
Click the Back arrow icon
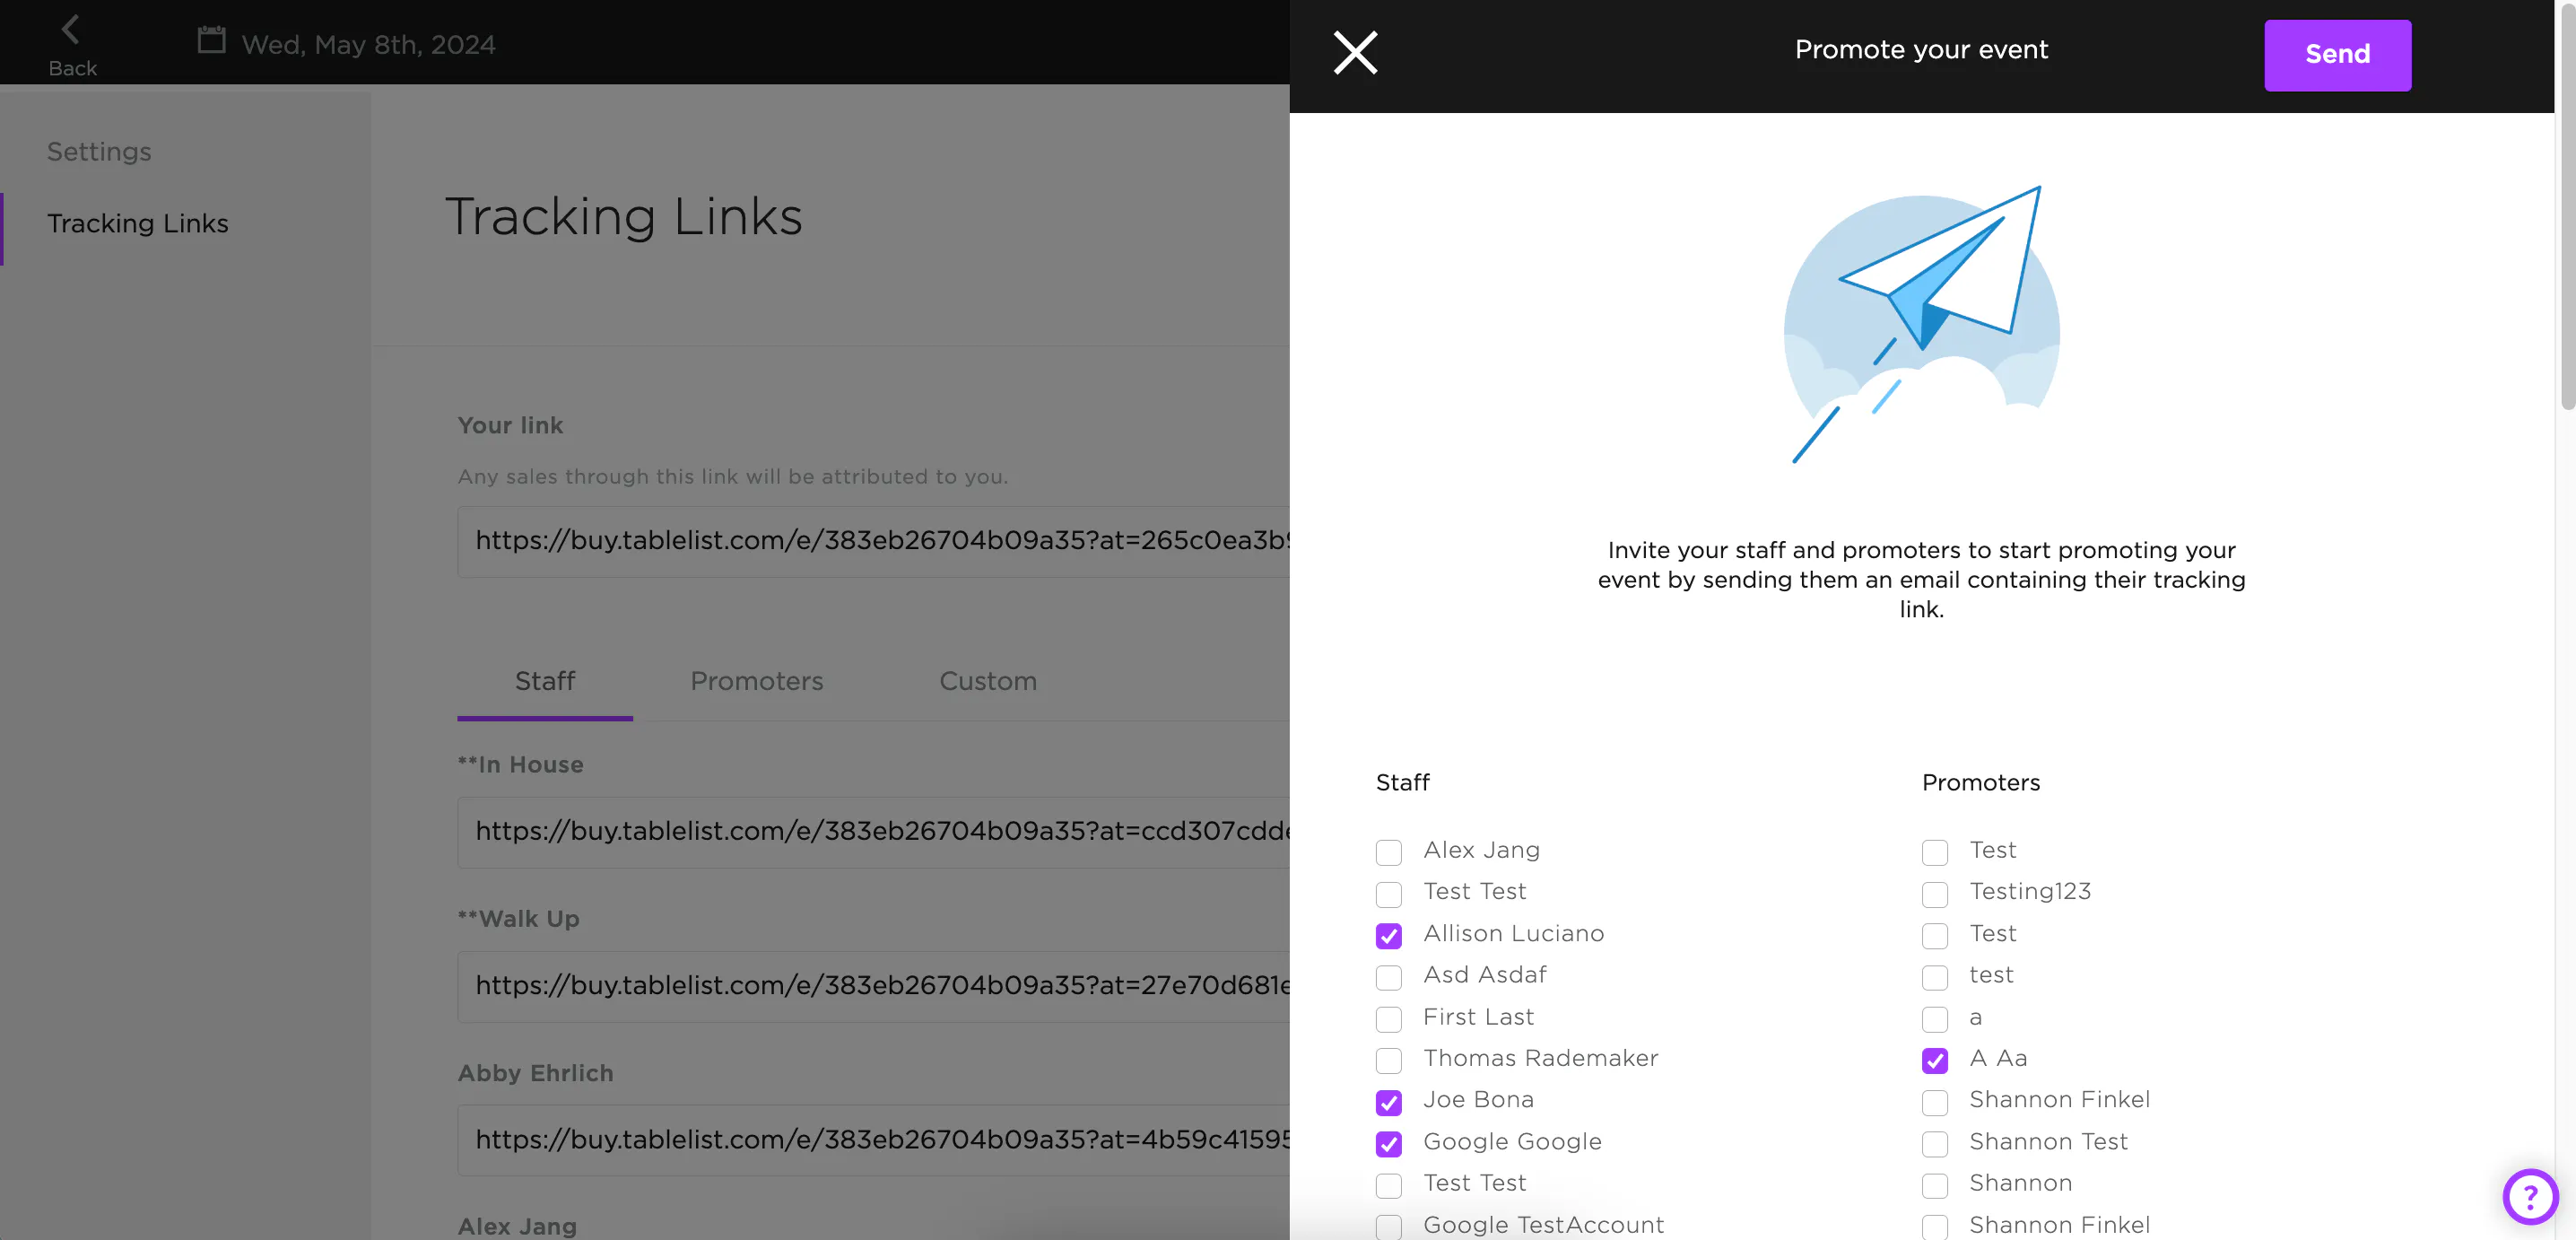tap(70, 30)
